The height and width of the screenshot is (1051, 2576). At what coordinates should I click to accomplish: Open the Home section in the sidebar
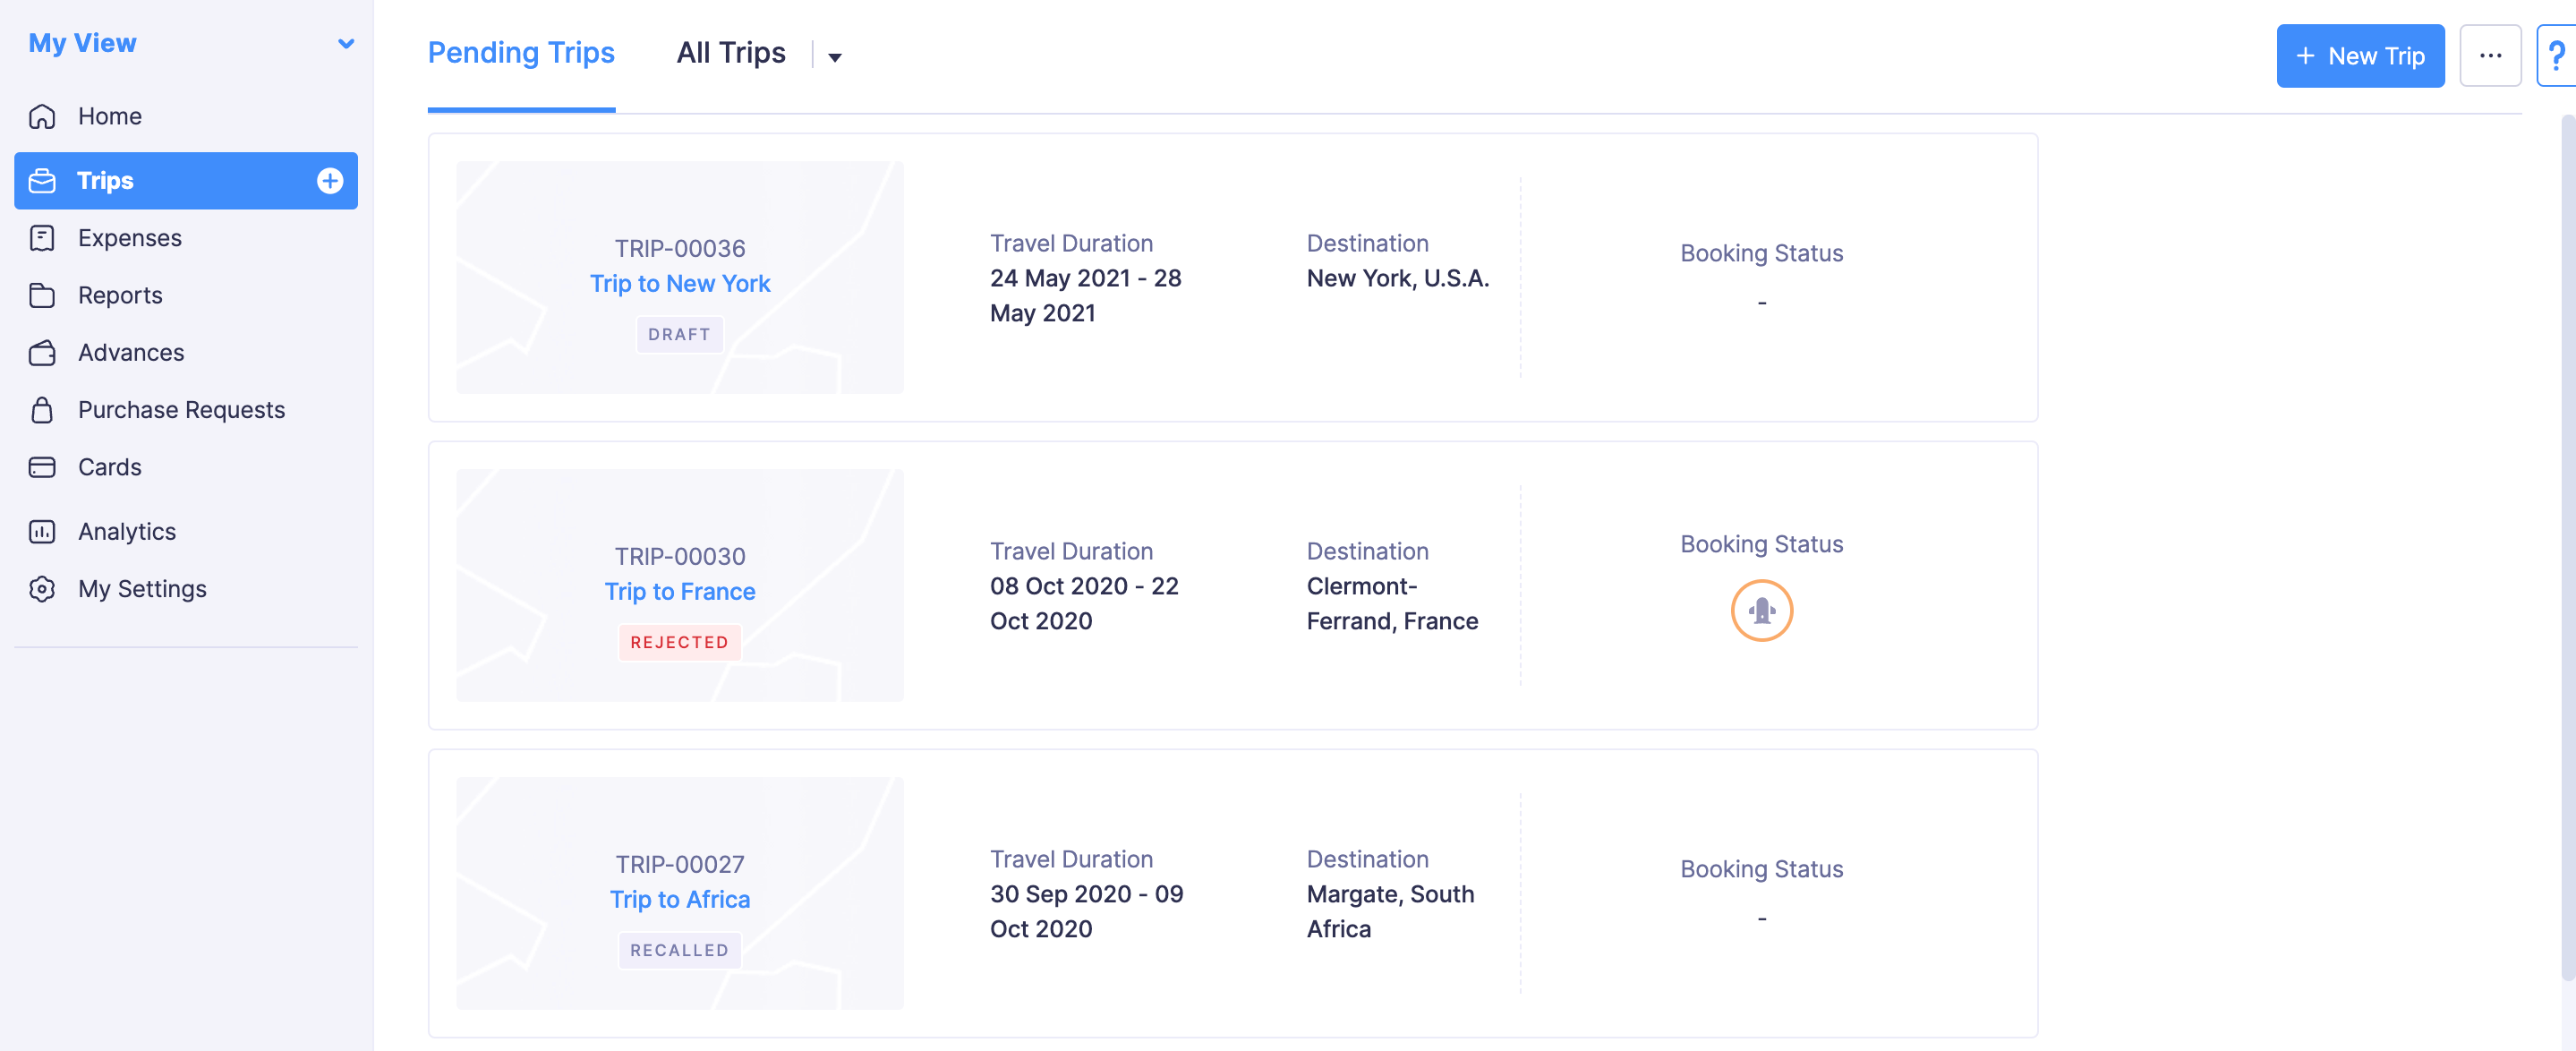[x=109, y=116]
